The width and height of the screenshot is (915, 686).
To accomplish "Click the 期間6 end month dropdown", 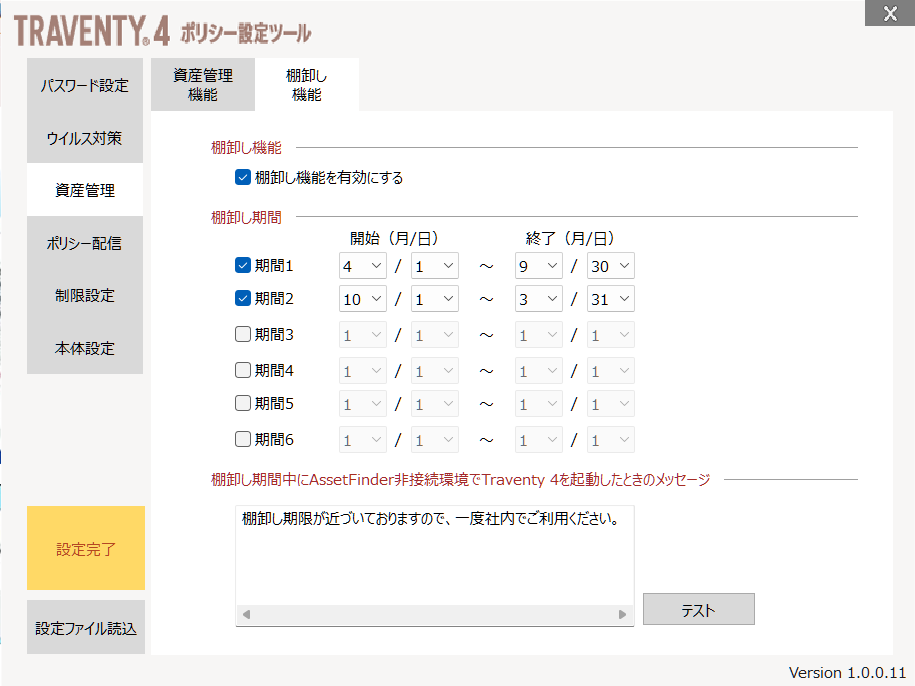I will point(539,440).
